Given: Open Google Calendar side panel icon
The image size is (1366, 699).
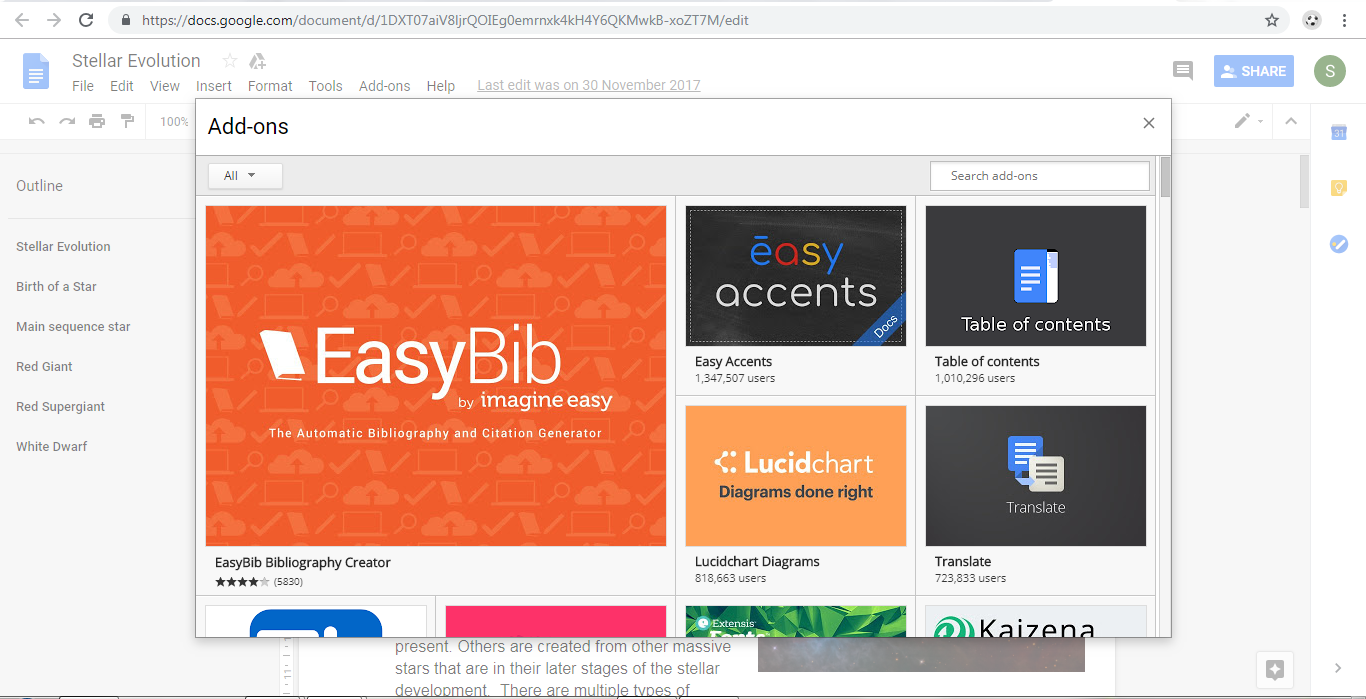Looking at the screenshot, I should [1338, 133].
